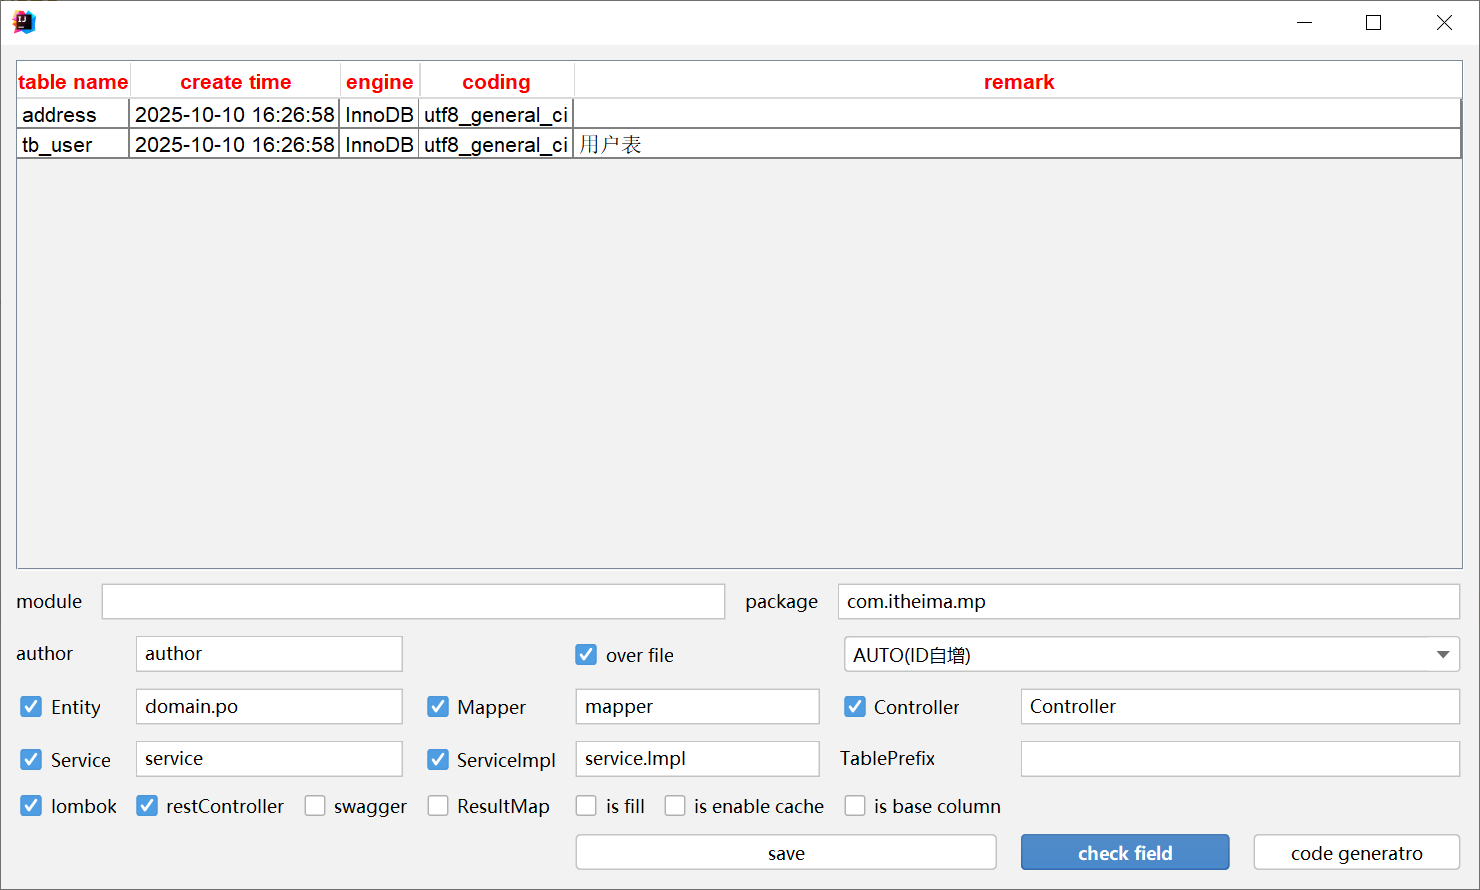This screenshot has height=890, width=1480.
Task: Click InnoDB cell in tb_user row
Action: click(x=379, y=144)
